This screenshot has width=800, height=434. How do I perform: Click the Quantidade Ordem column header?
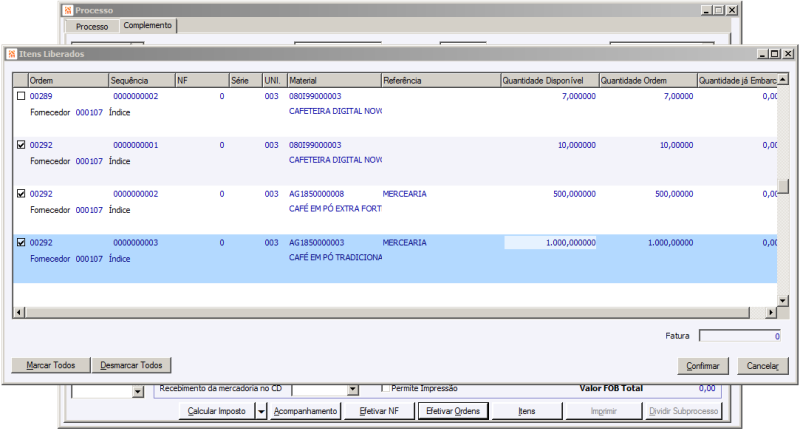(648, 80)
